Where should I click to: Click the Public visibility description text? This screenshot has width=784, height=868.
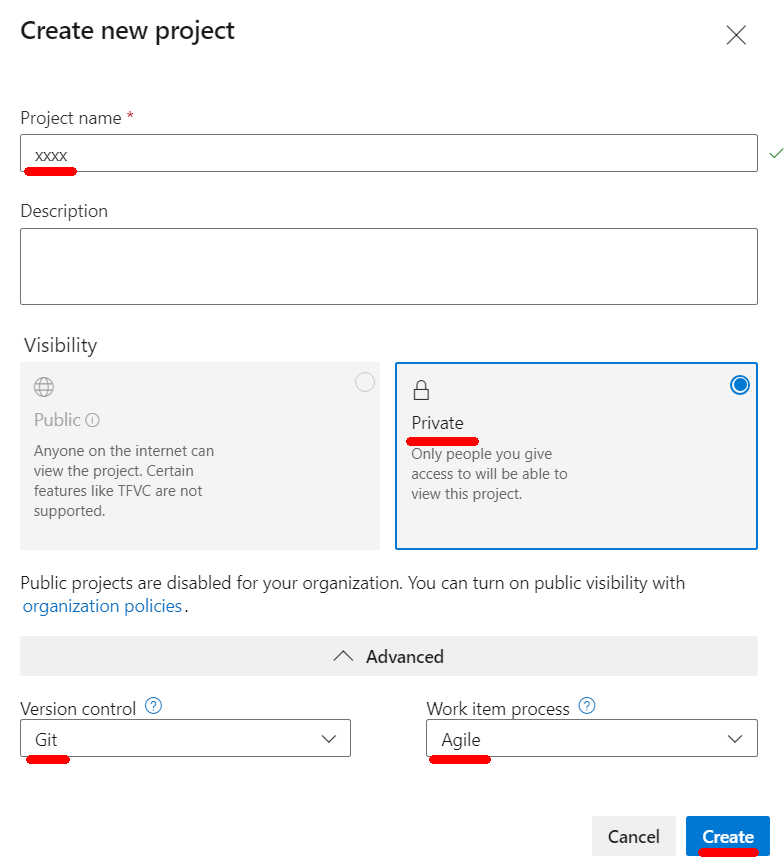124,481
